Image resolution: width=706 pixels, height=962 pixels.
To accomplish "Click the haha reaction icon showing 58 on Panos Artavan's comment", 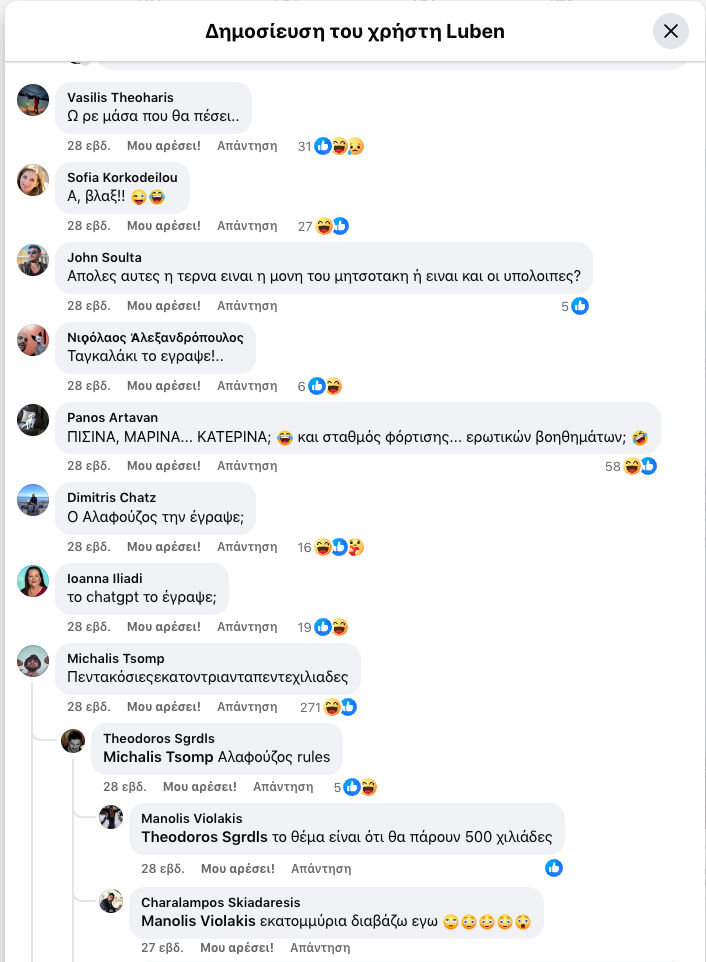I will [x=633, y=466].
